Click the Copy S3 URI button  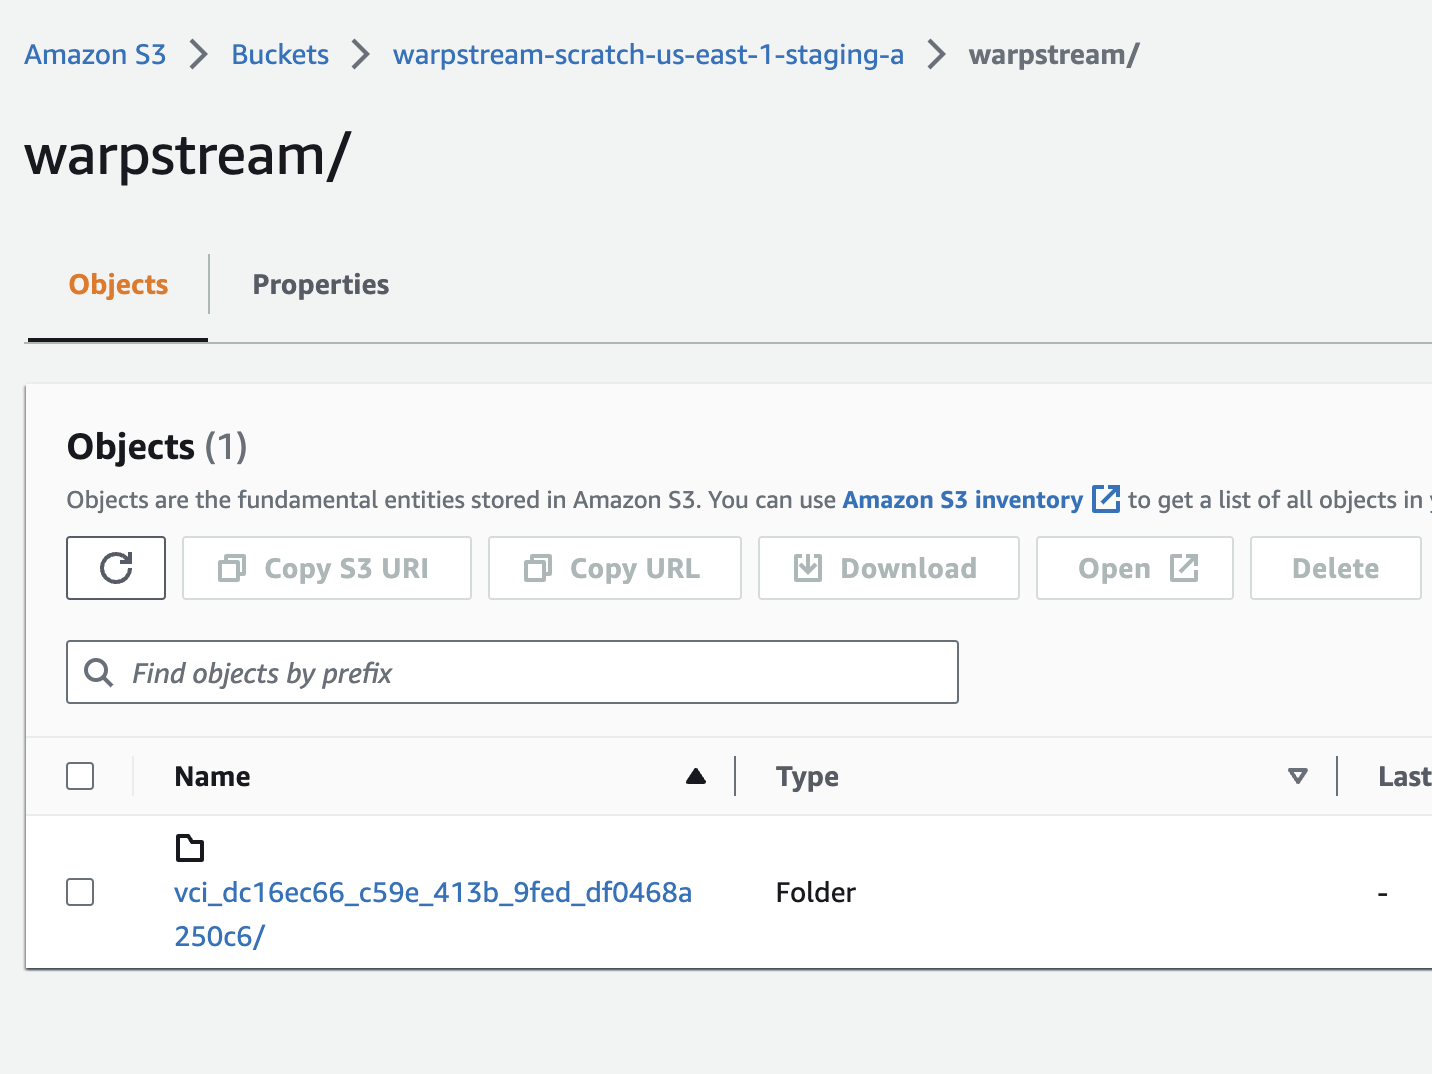pyautogui.click(x=326, y=568)
